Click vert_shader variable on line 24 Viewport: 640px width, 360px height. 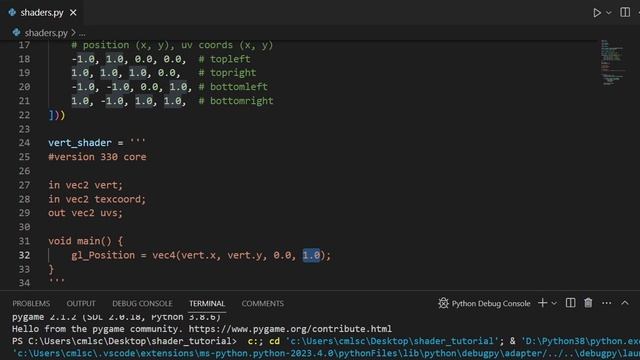[80, 143]
